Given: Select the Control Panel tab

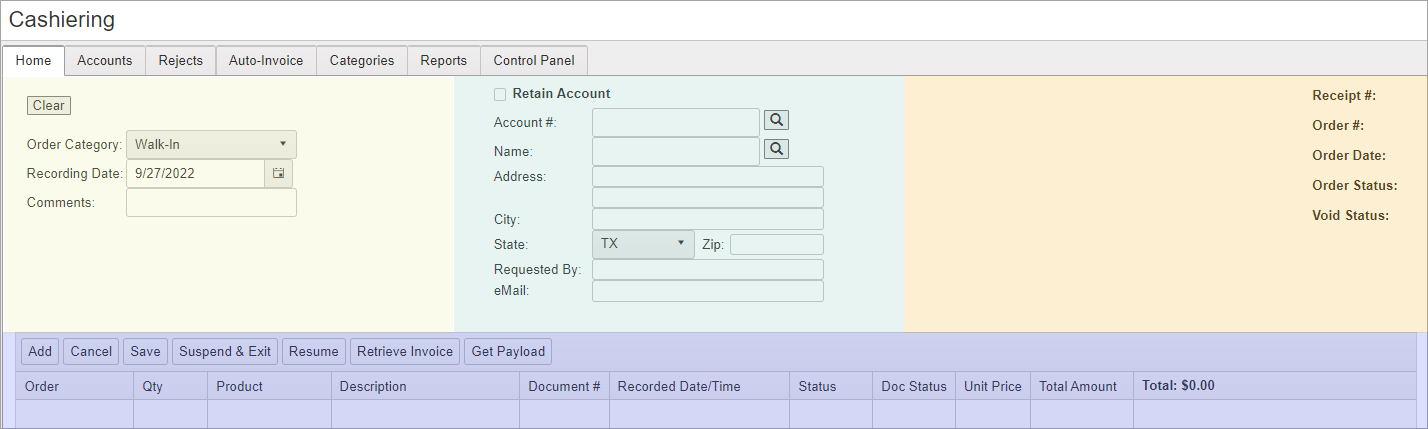Looking at the screenshot, I should tap(534, 61).
